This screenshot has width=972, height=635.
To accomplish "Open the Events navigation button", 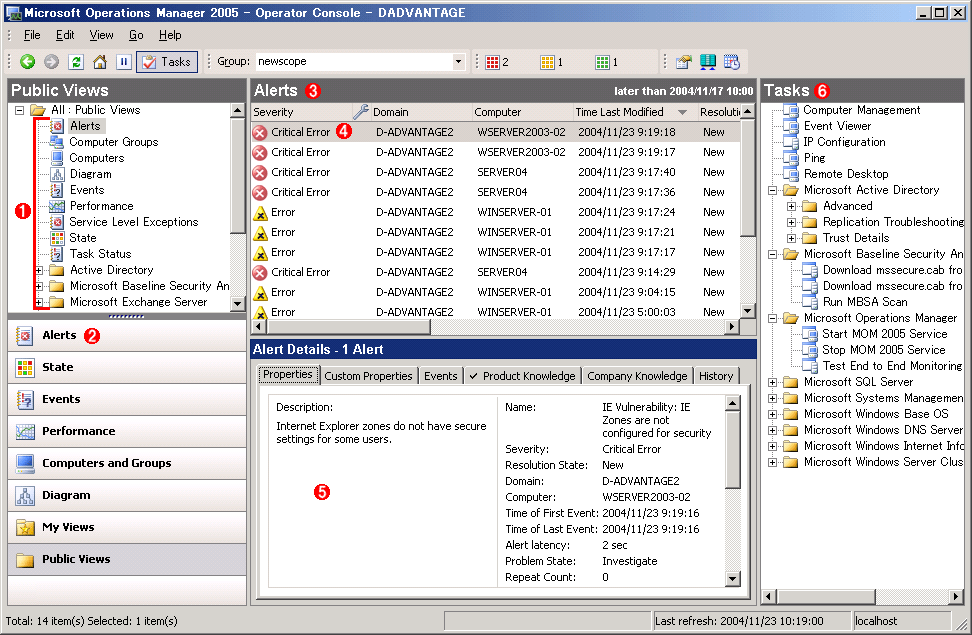I will [x=127, y=399].
